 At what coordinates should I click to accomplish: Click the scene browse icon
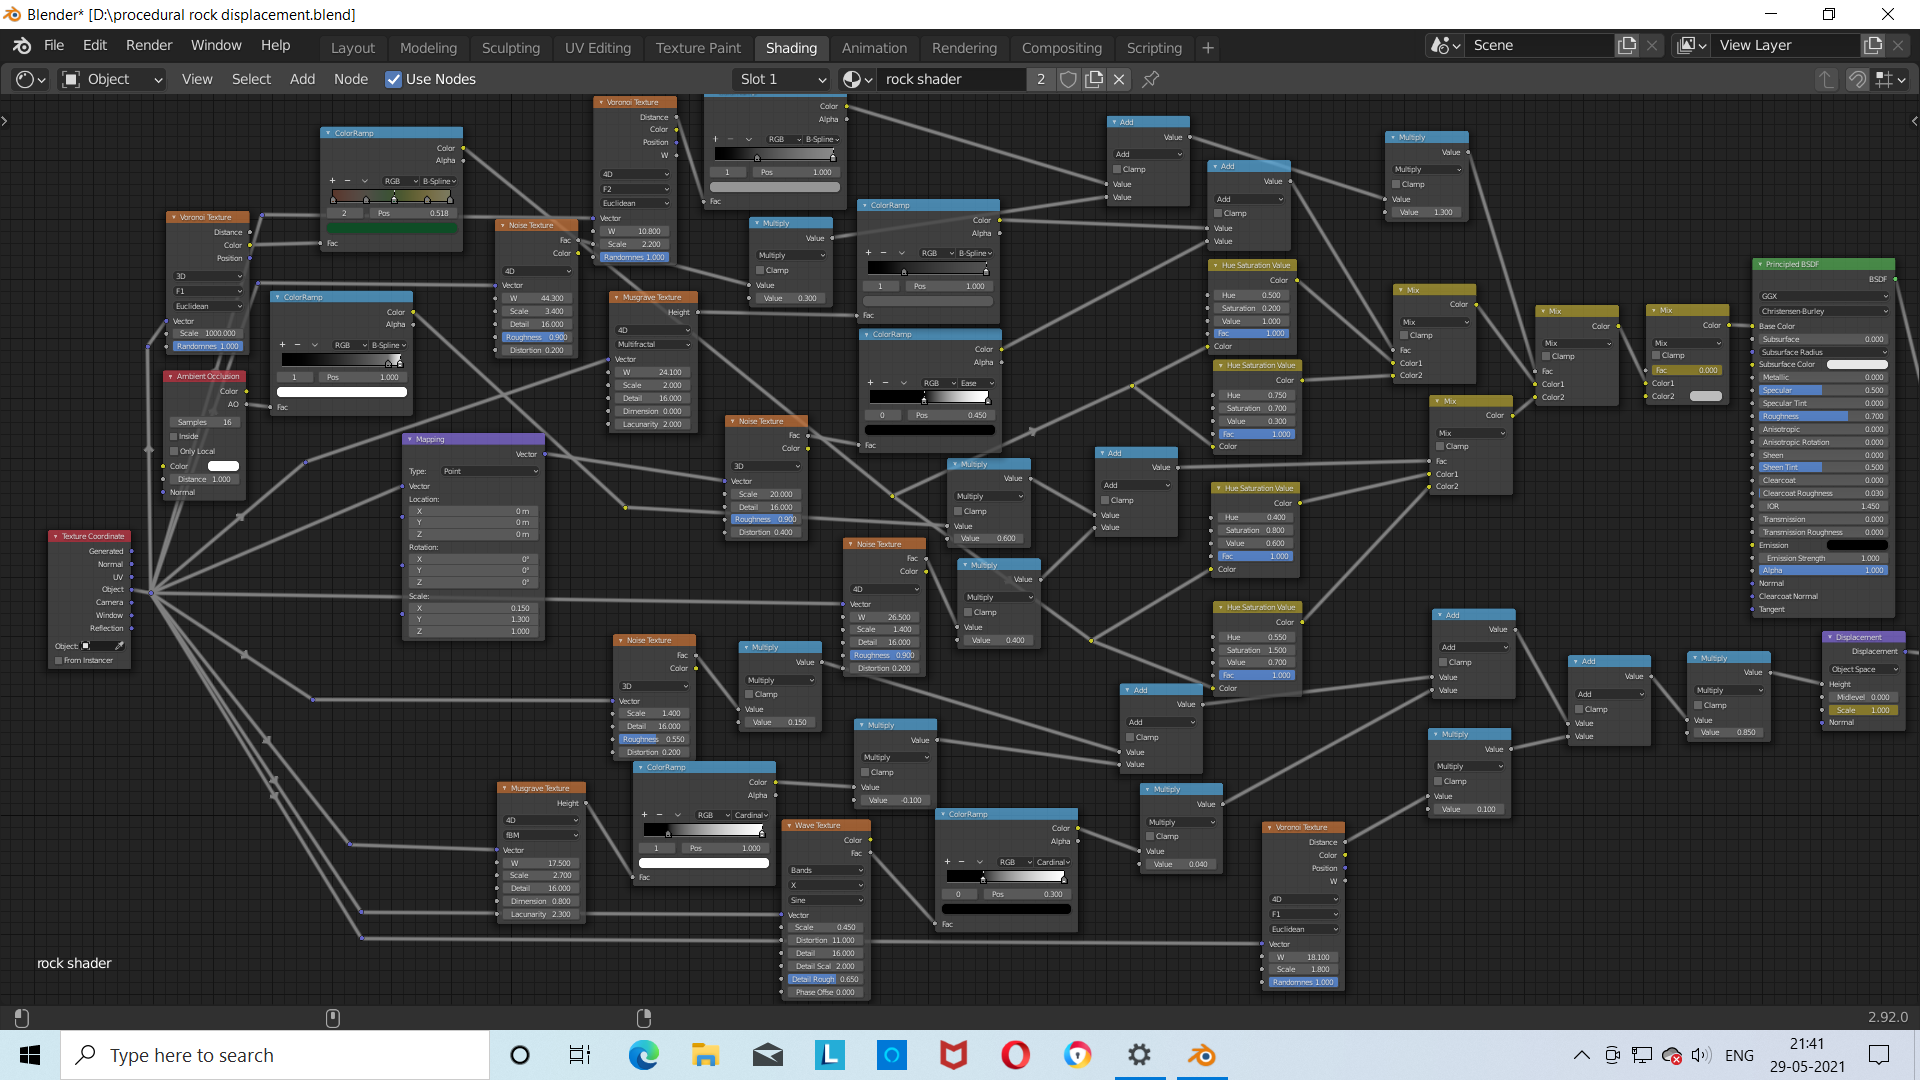tap(1446, 45)
